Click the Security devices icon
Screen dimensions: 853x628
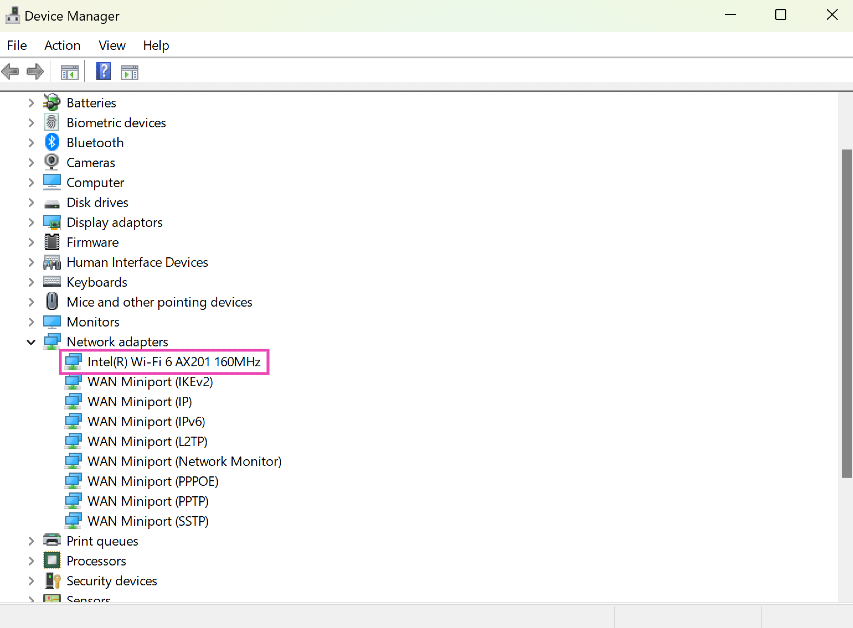coord(52,581)
